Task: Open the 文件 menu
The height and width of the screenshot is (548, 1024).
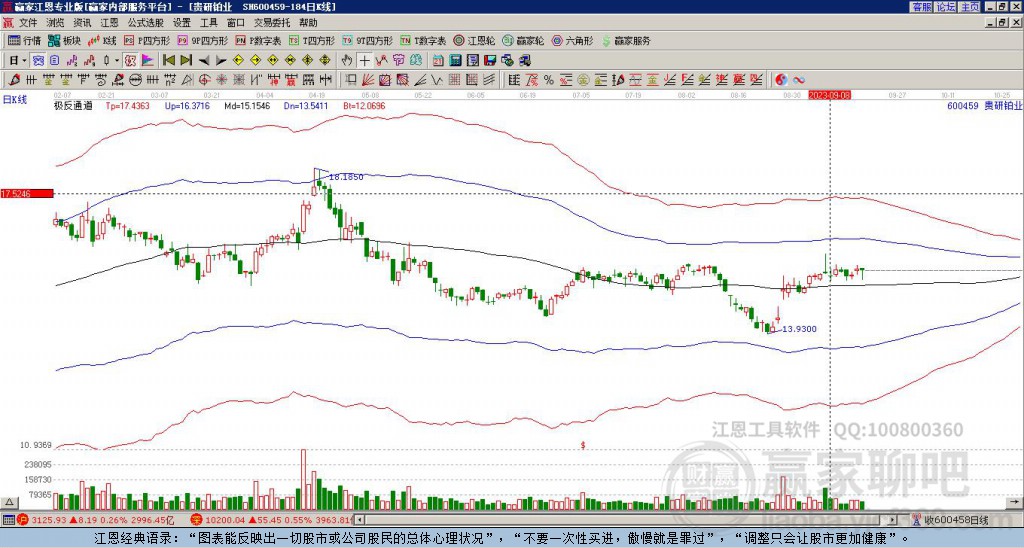Action: click(28, 23)
